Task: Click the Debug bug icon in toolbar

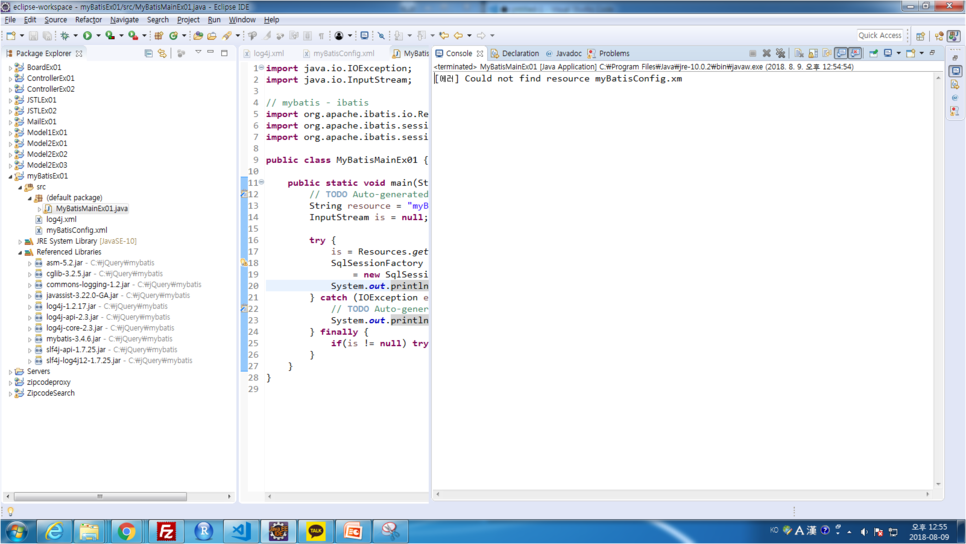Action: point(65,36)
